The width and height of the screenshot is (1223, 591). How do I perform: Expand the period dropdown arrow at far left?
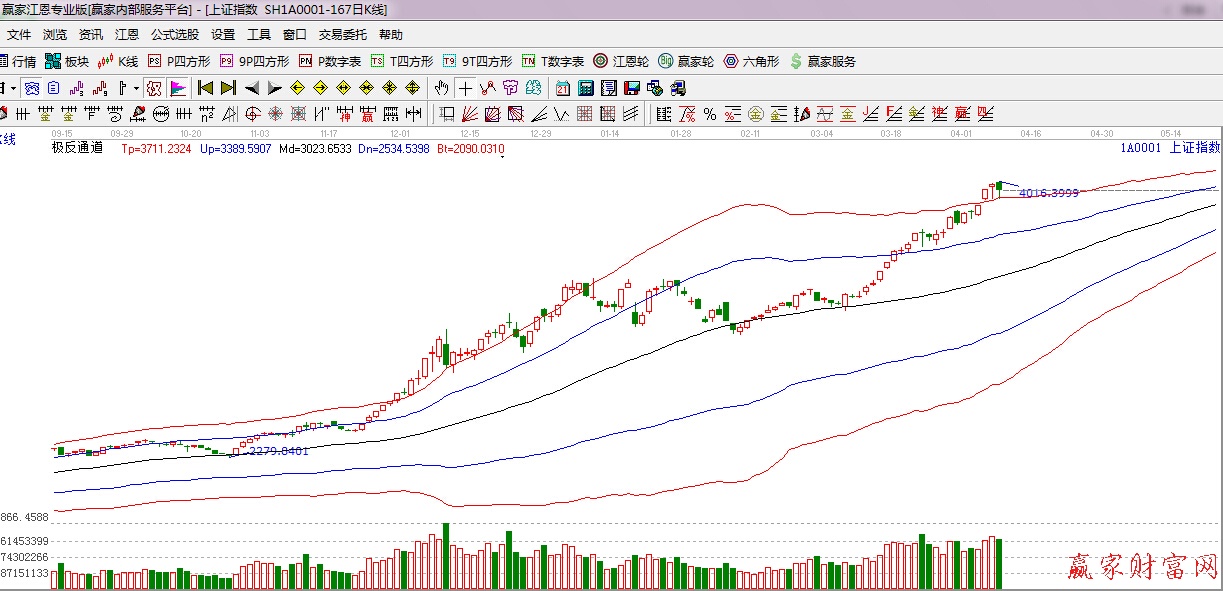[x=13, y=88]
